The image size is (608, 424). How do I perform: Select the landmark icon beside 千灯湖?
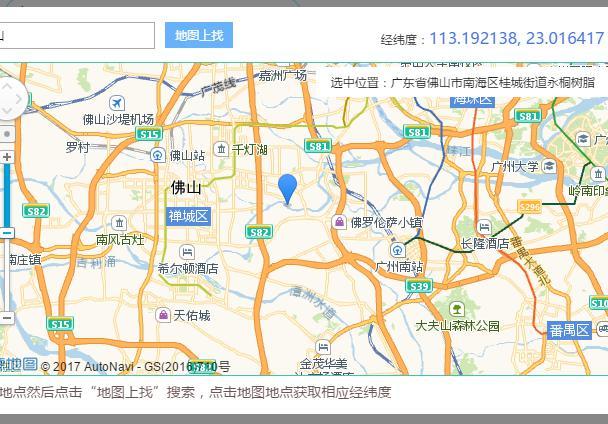(221, 149)
